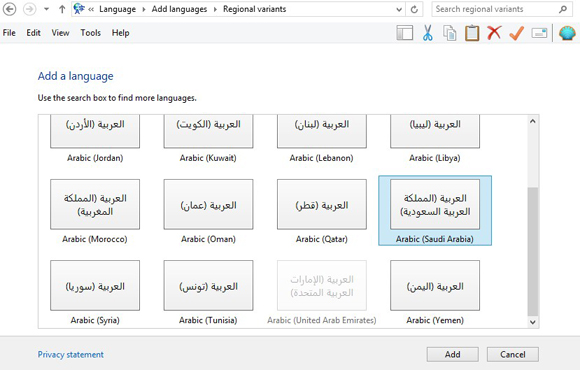Toggle the layout pane toolbar icon

click(x=405, y=33)
